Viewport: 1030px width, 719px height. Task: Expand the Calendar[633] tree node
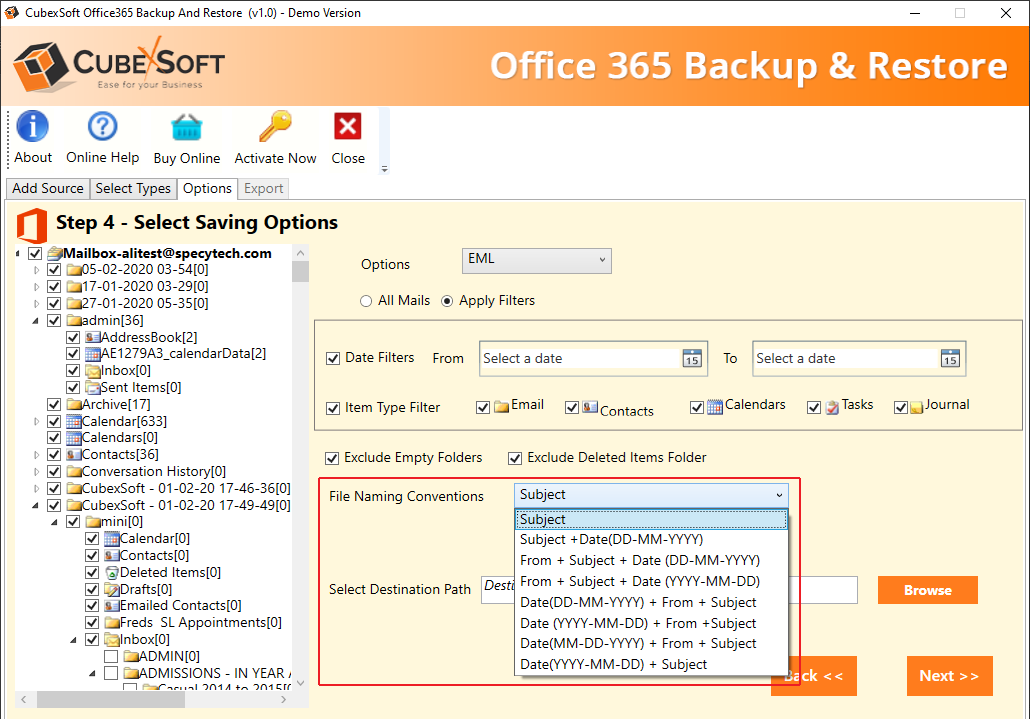[36, 422]
